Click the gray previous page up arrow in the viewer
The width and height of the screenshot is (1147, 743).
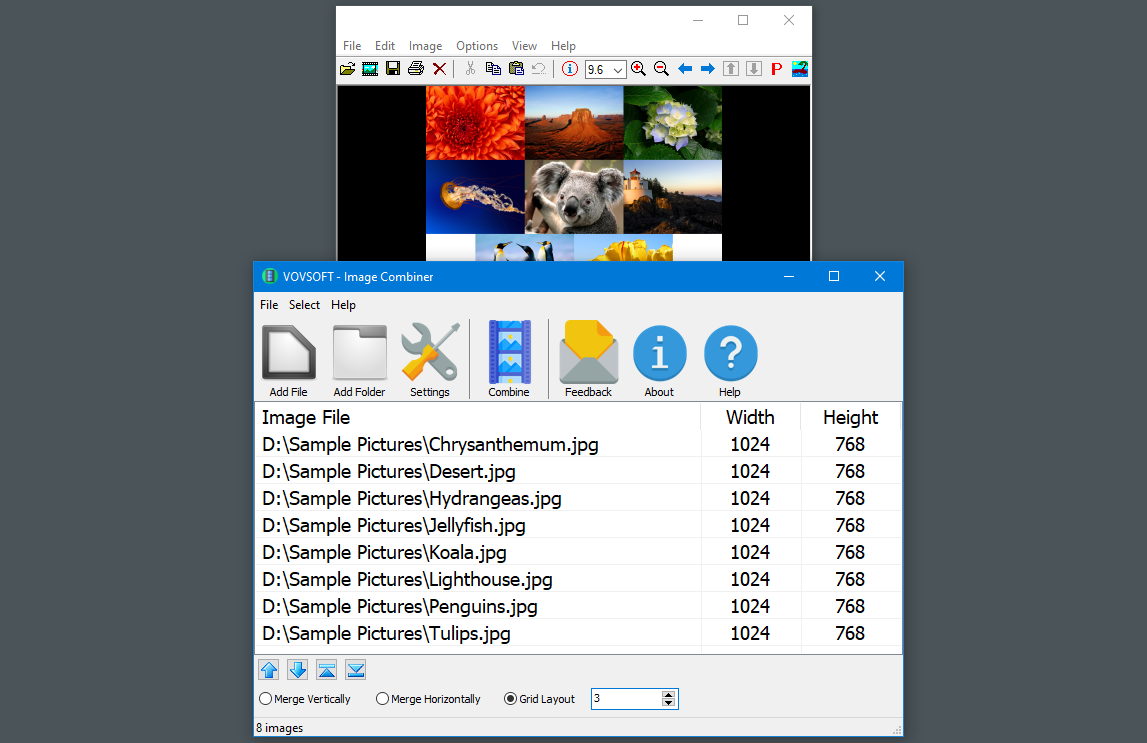pos(731,69)
